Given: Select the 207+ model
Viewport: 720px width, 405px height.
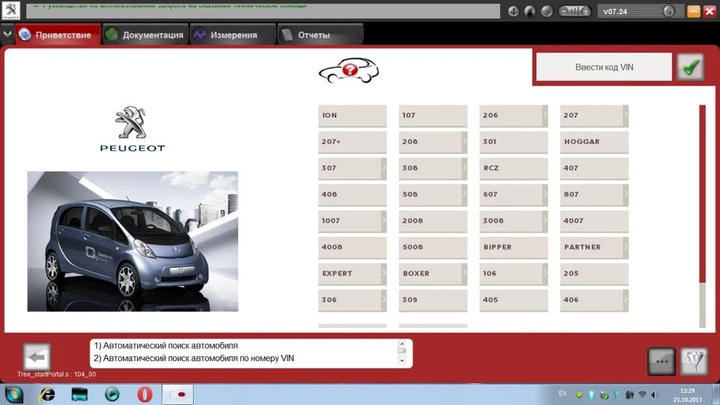Looking at the screenshot, I should click(352, 142).
